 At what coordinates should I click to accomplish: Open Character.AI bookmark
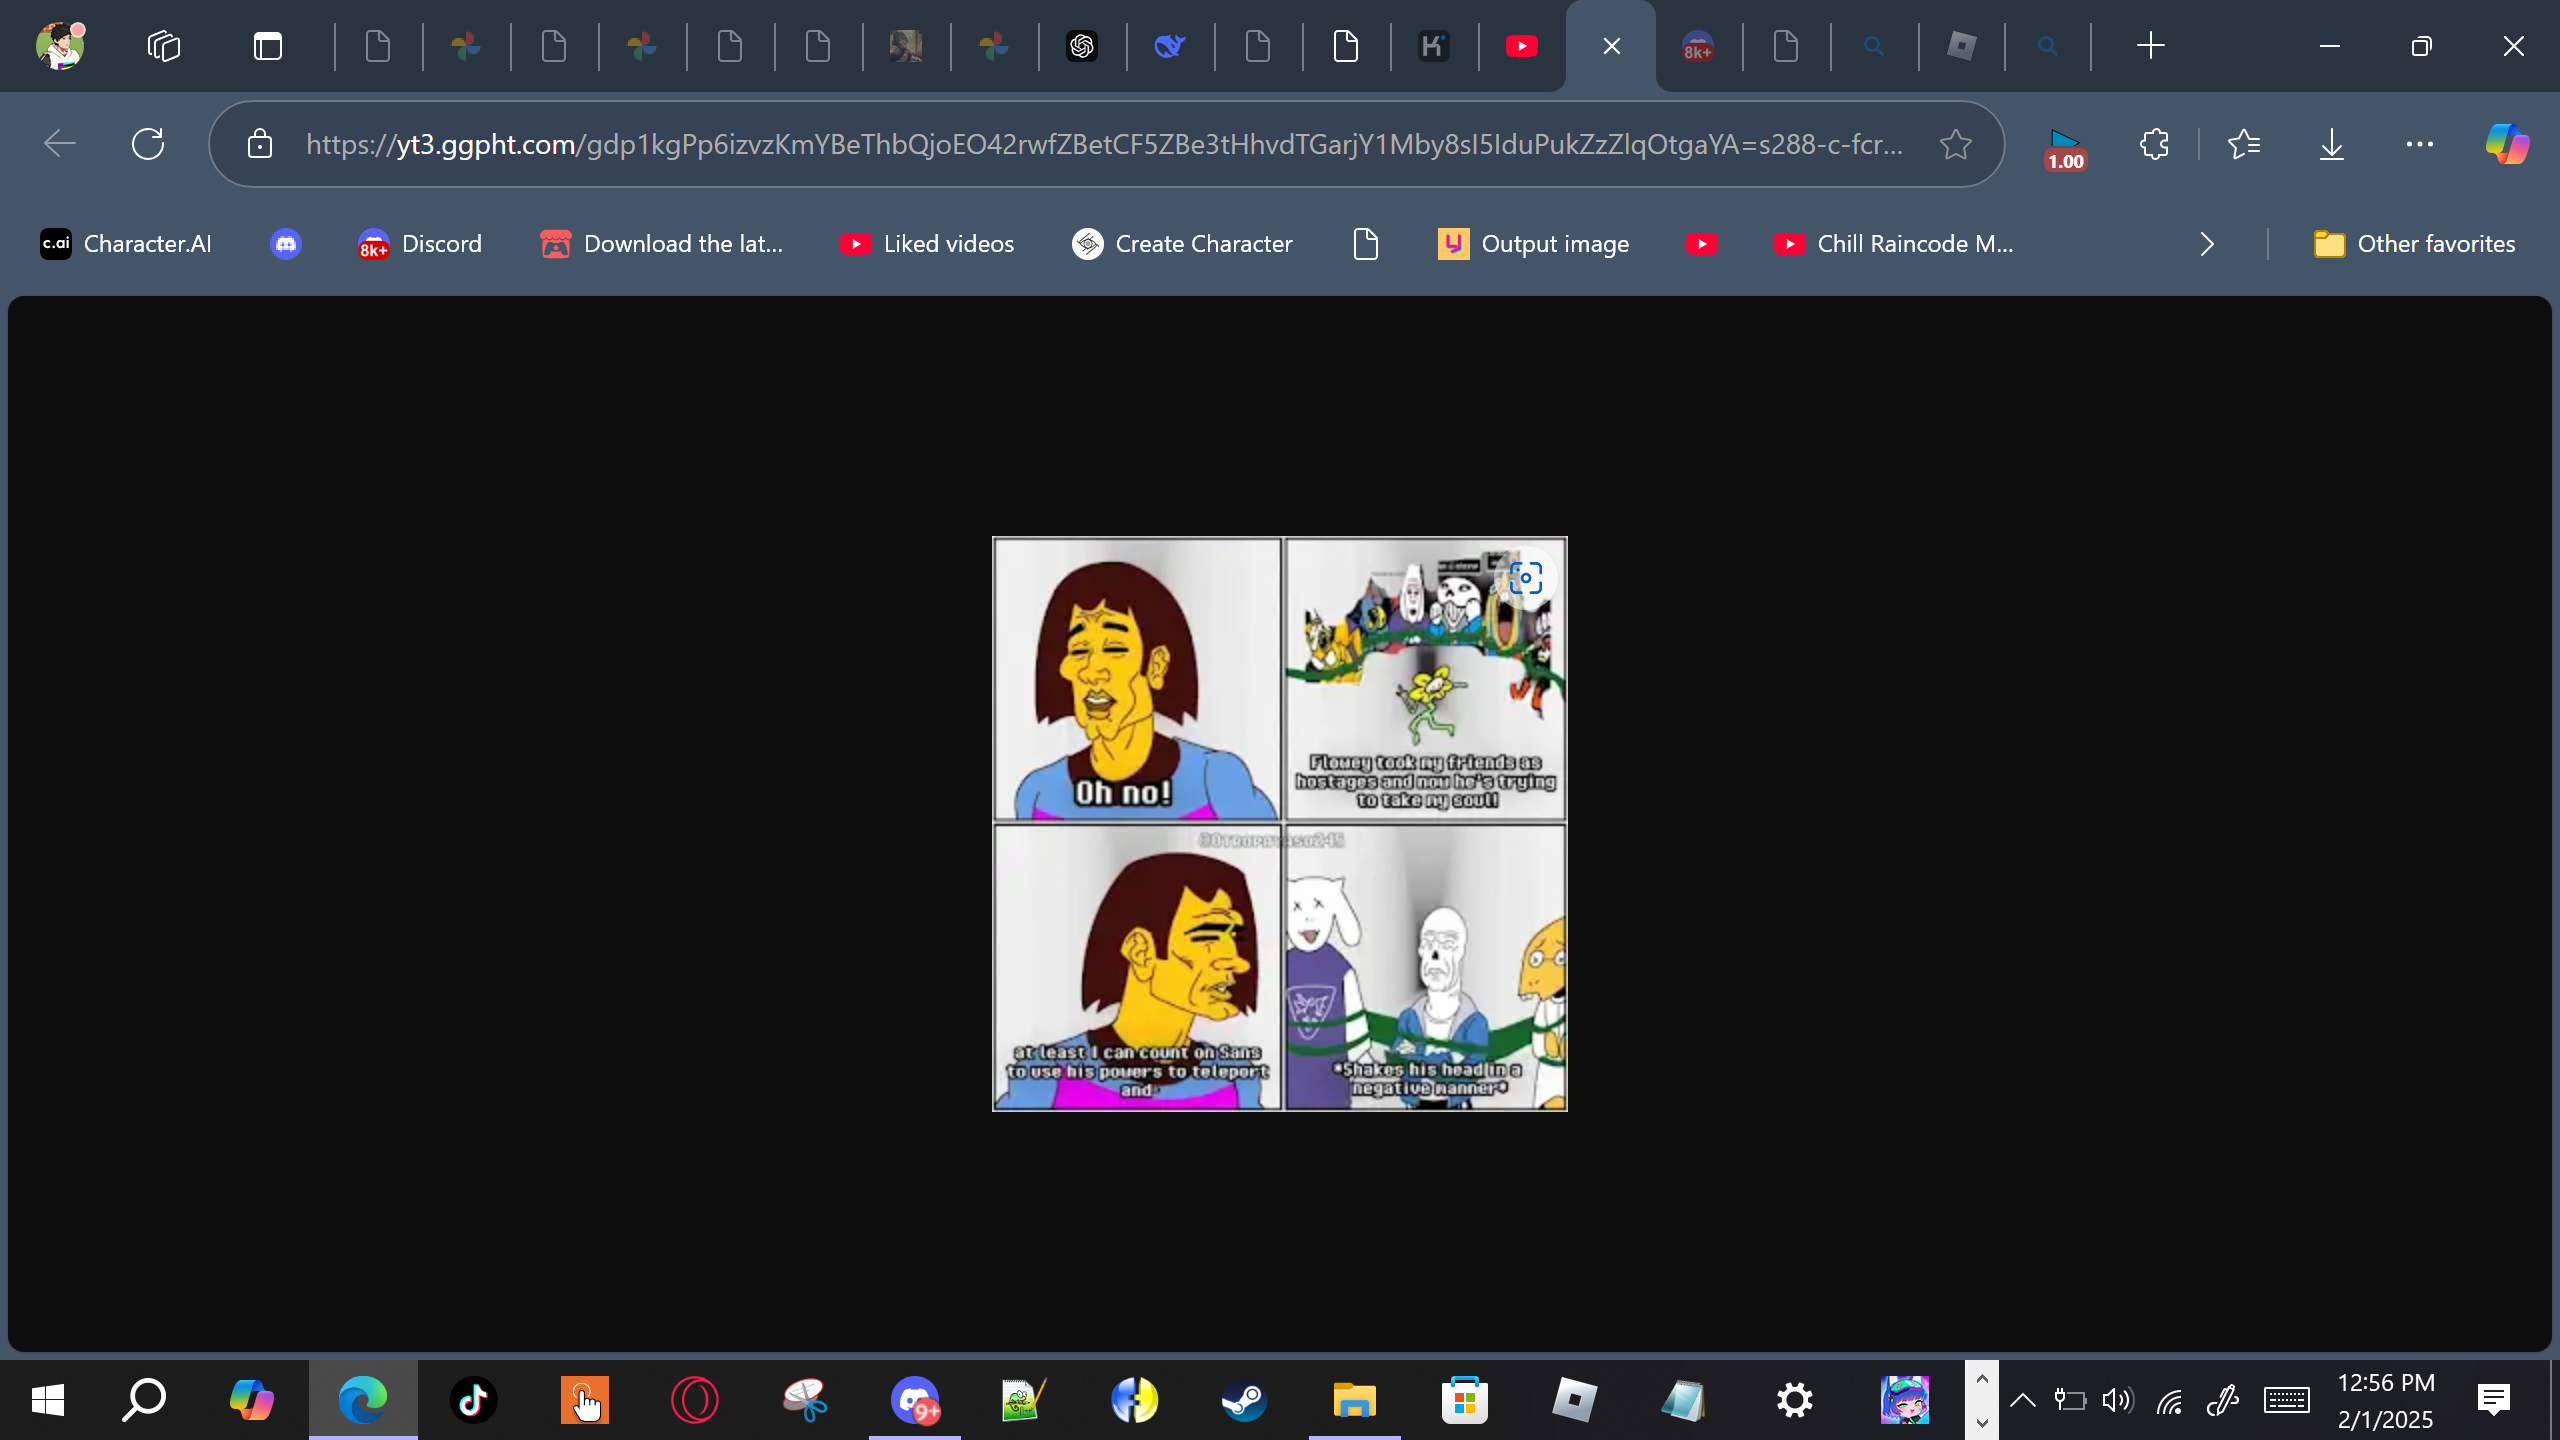click(x=126, y=244)
